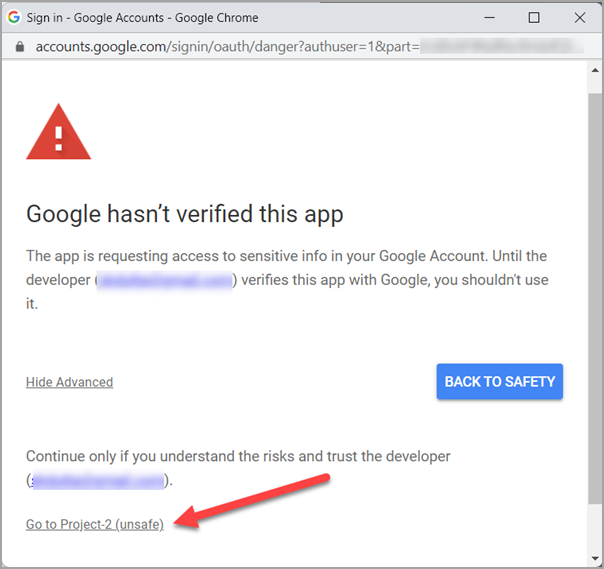Click the scrollbar track below the thumb
The height and width of the screenshot is (569, 604).
(595, 528)
